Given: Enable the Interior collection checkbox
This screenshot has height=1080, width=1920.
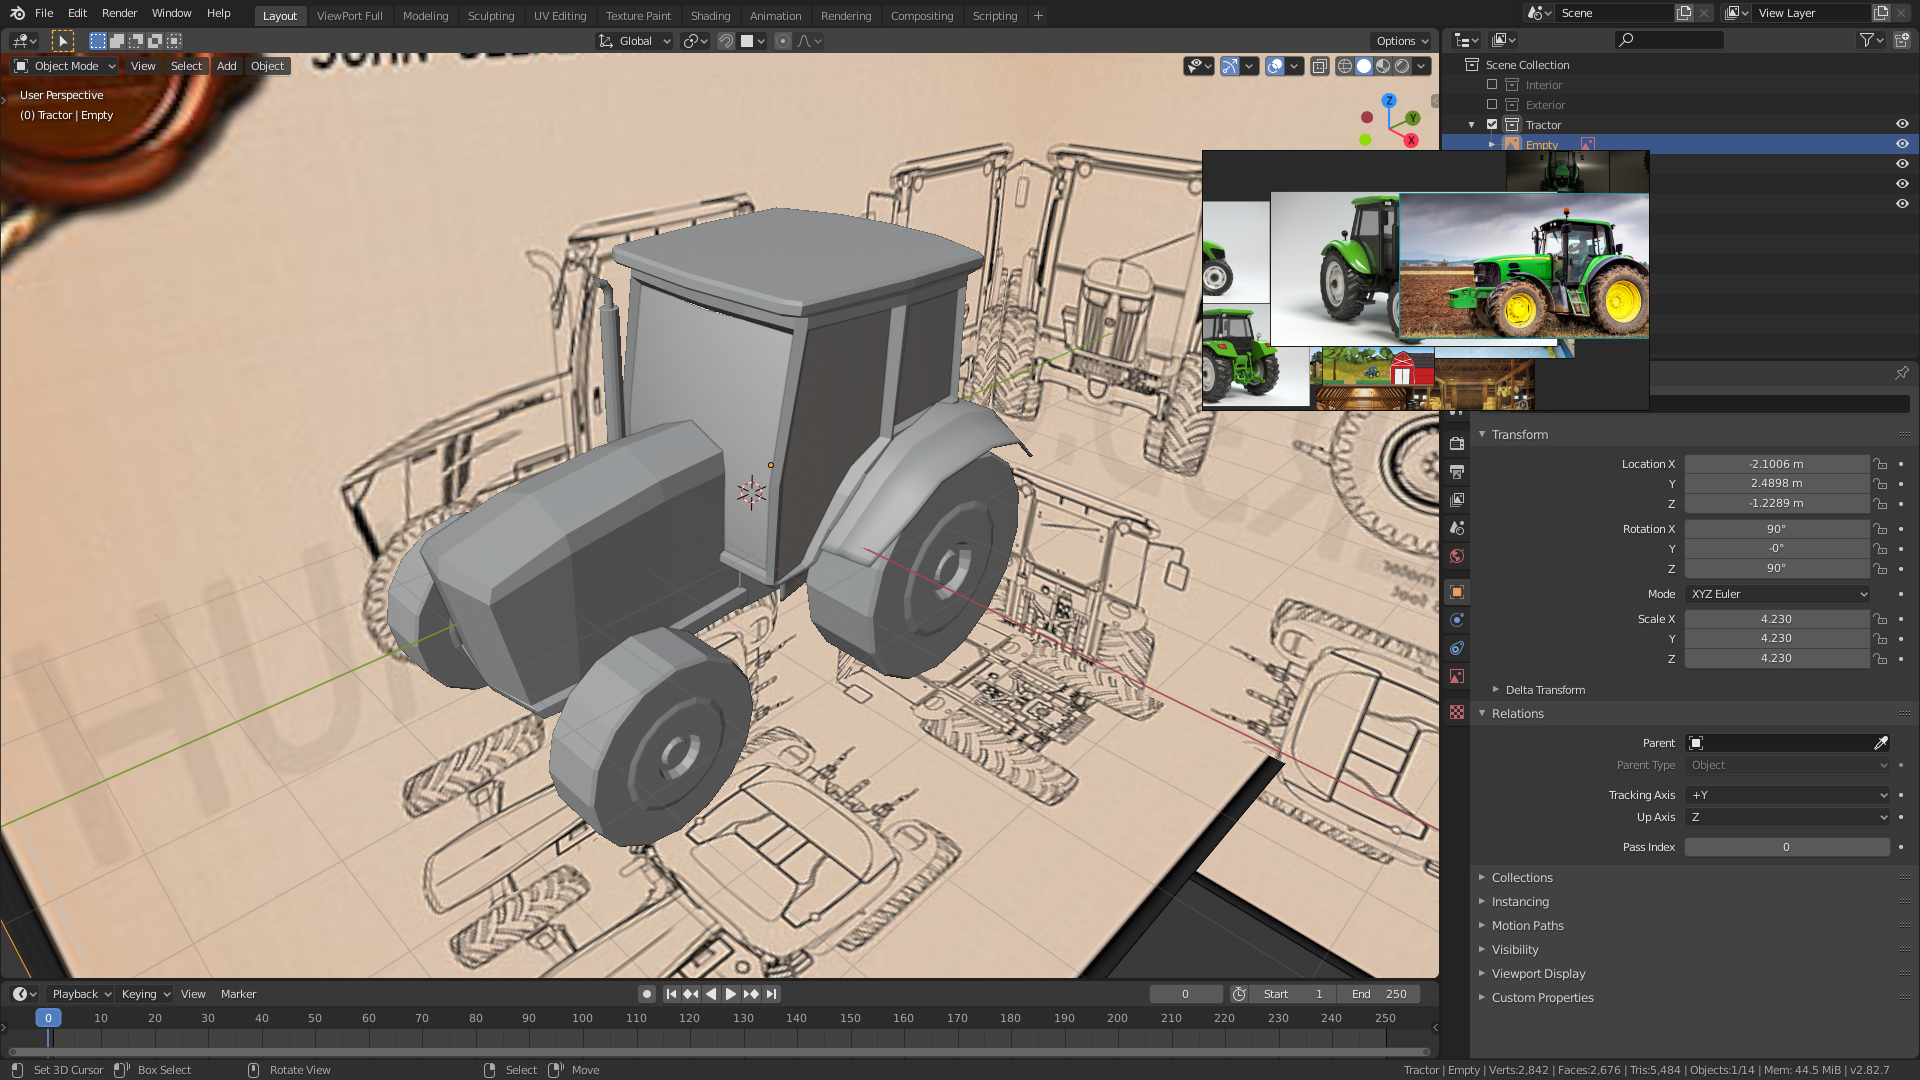Looking at the screenshot, I should pos(1492,85).
